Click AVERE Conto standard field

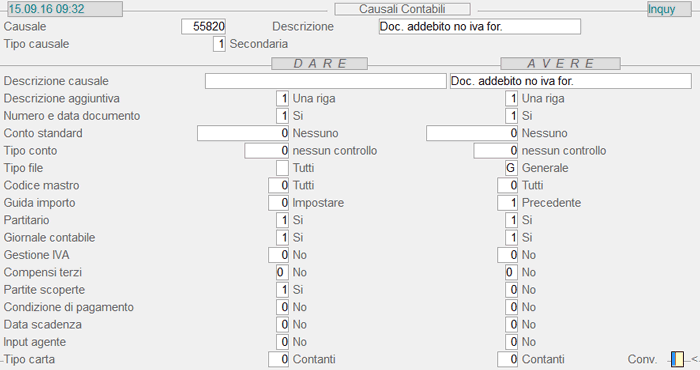(472, 133)
